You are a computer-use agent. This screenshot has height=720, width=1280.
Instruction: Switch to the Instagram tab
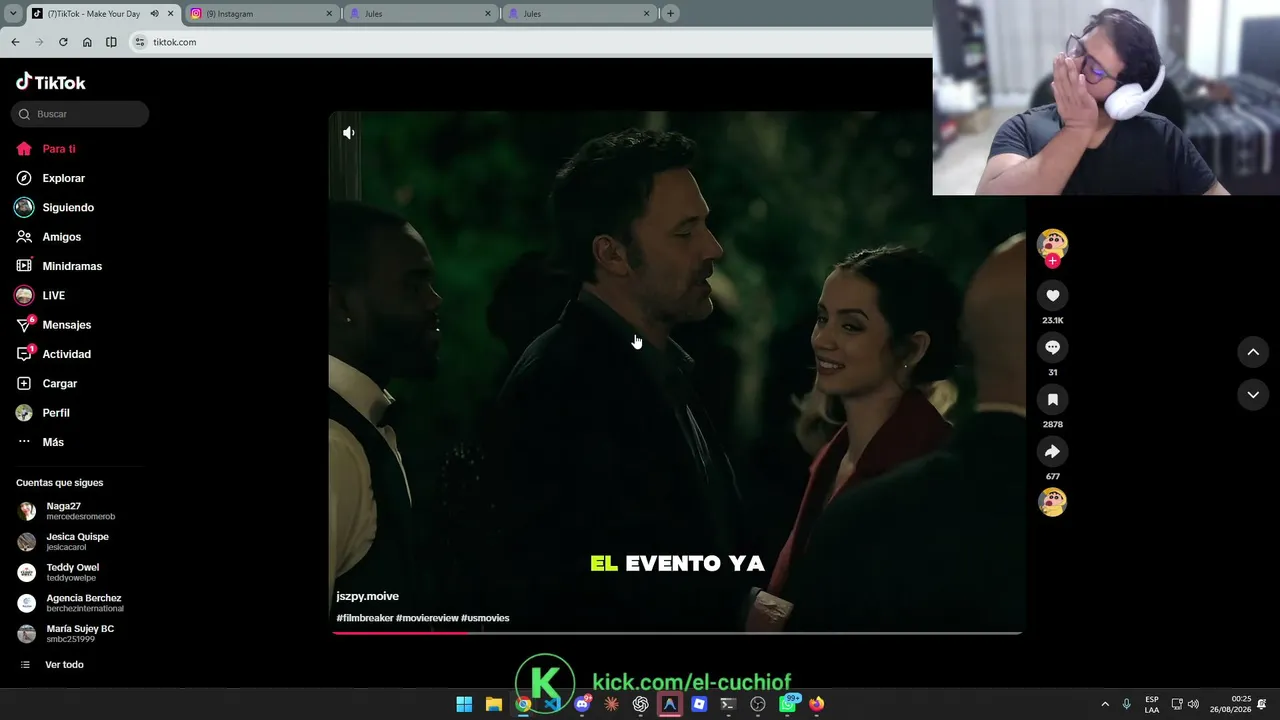point(261,14)
